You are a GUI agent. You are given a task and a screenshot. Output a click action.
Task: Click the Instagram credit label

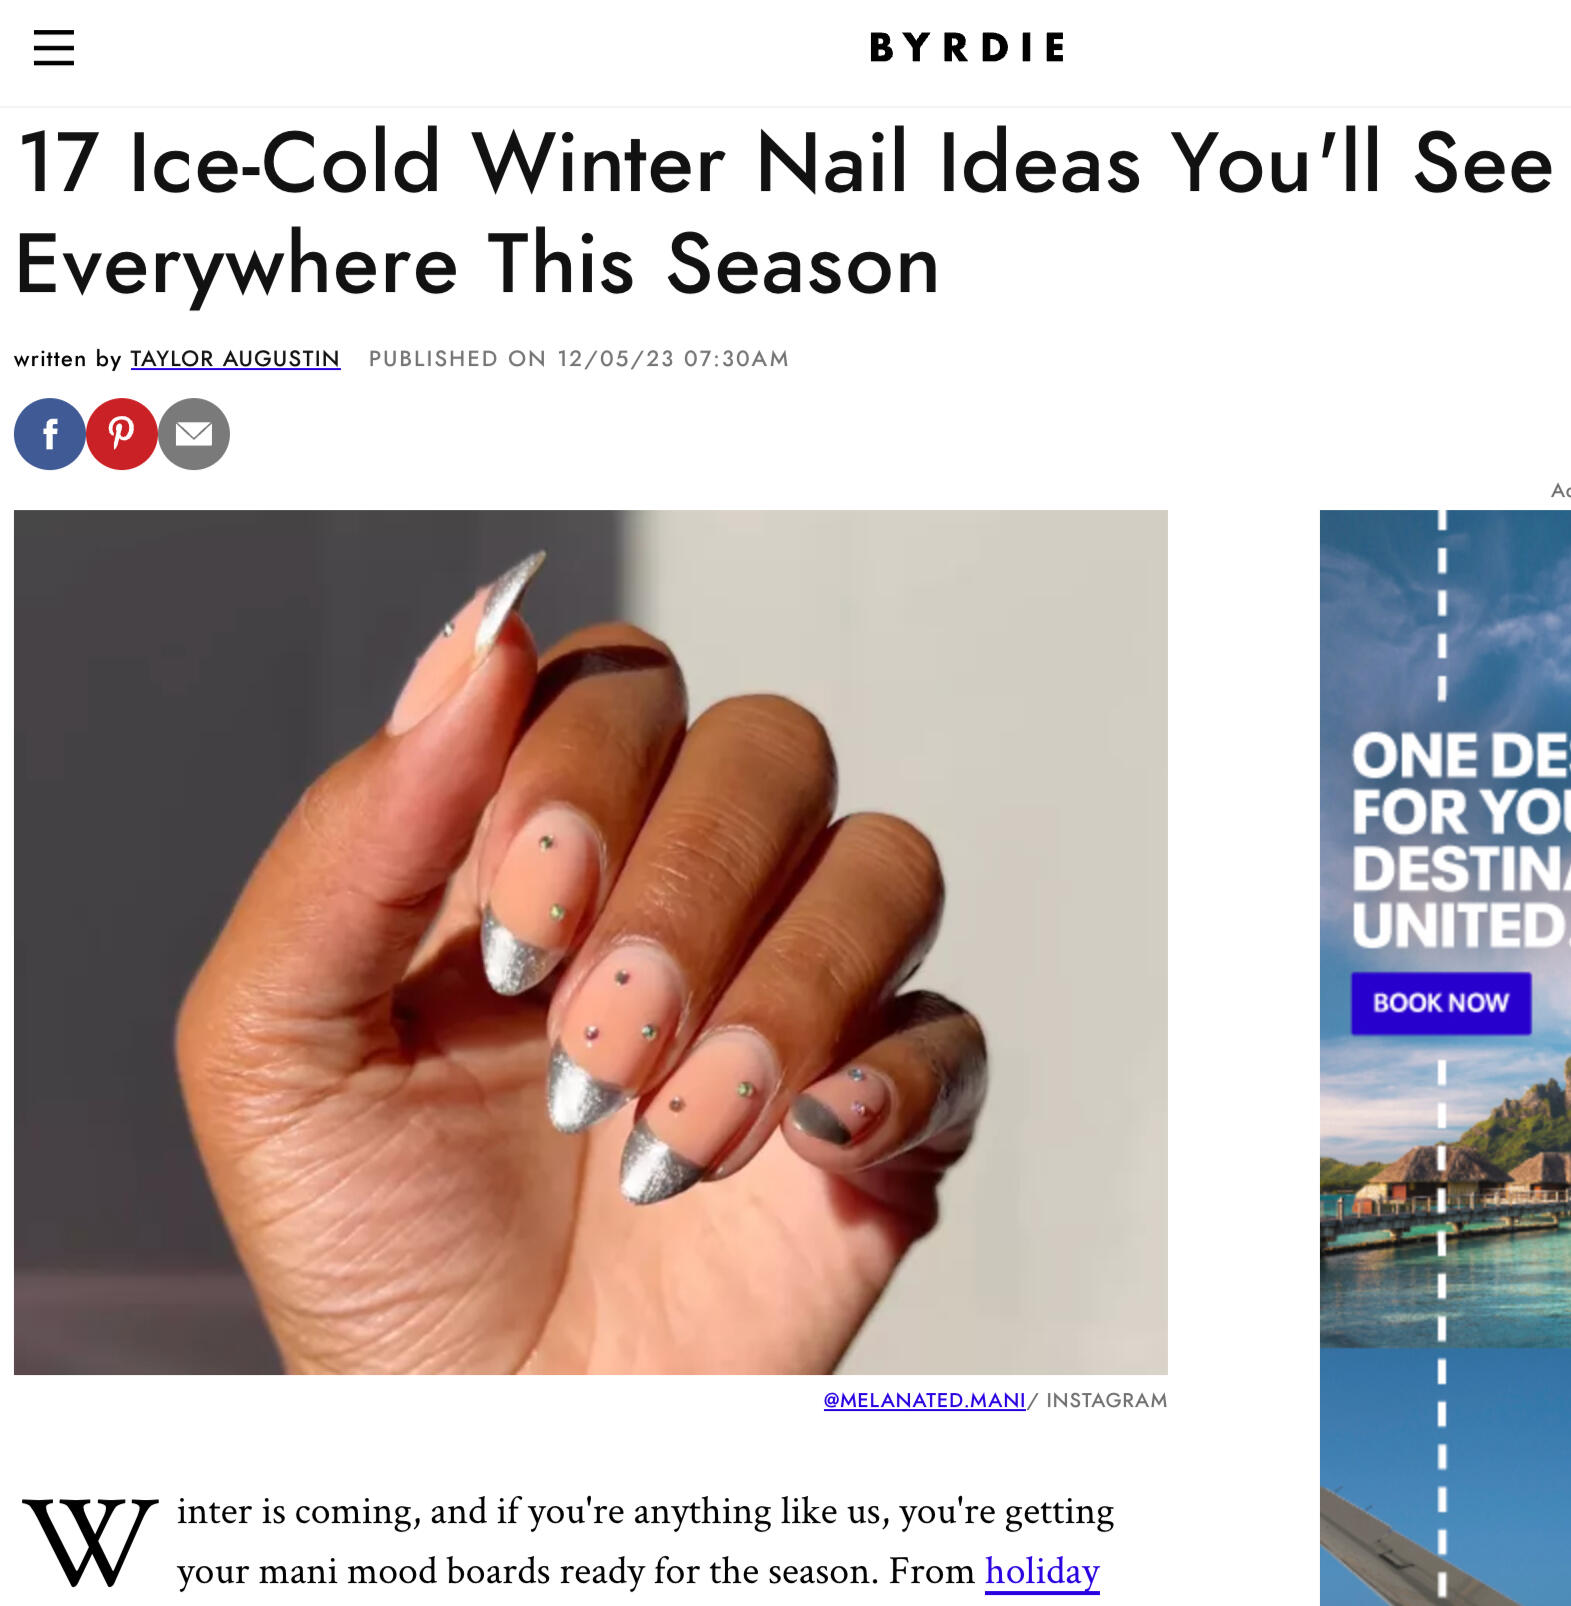click(1106, 1400)
